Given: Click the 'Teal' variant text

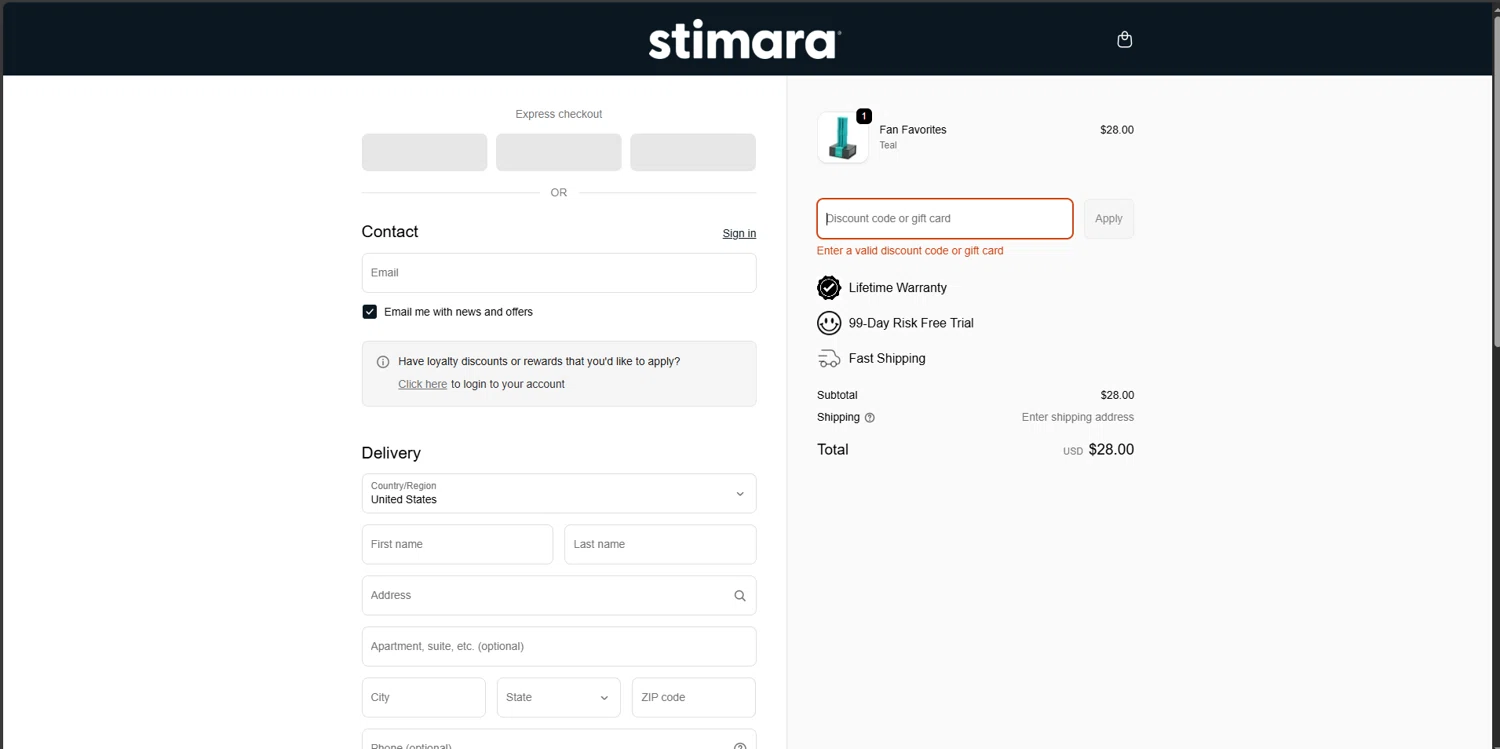Looking at the screenshot, I should pyautogui.click(x=888, y=146).
